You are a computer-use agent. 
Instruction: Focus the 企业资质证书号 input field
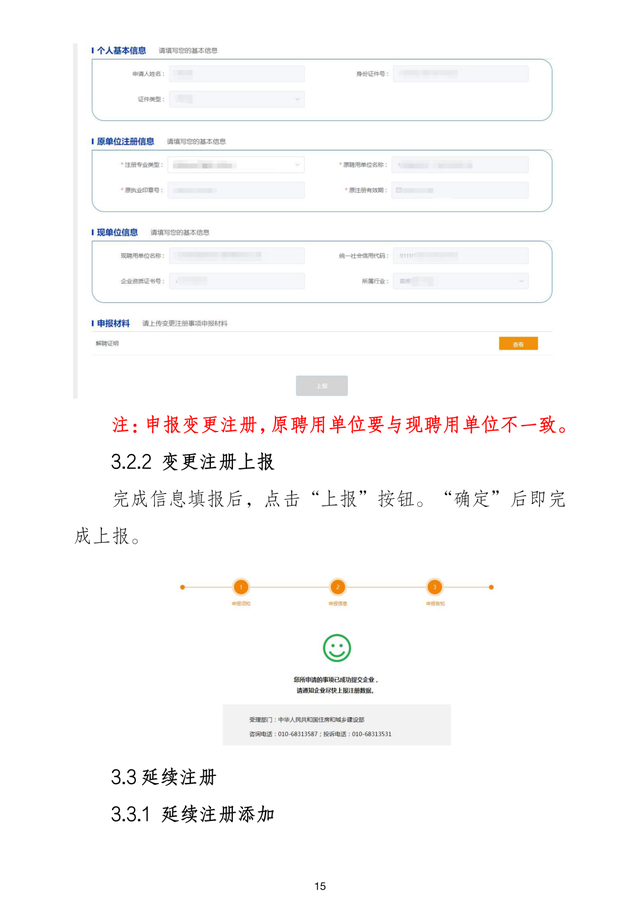[x=237, y=281]
